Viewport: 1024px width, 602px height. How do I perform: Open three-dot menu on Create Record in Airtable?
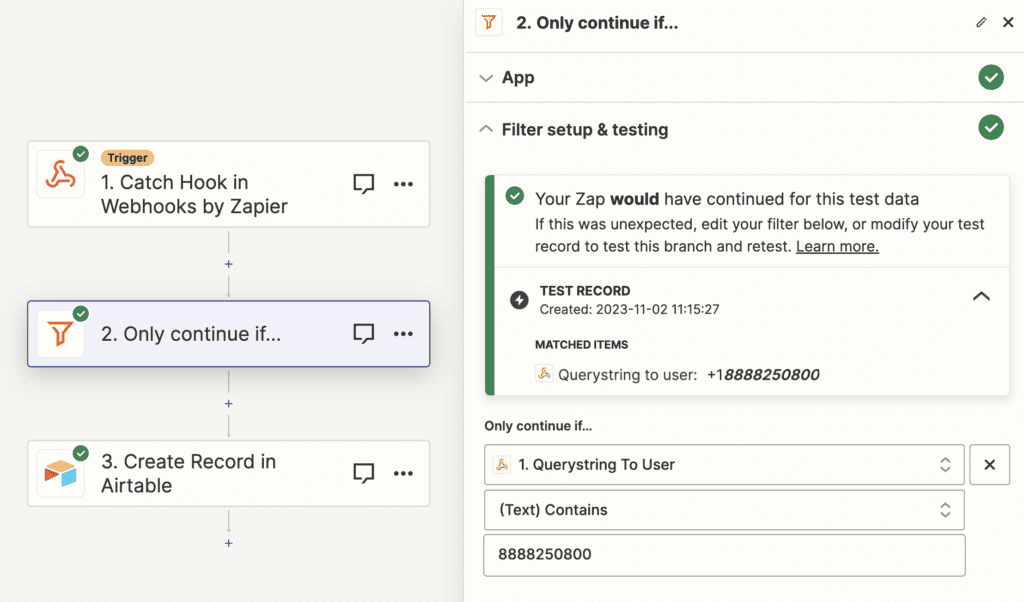click(404, 473)
